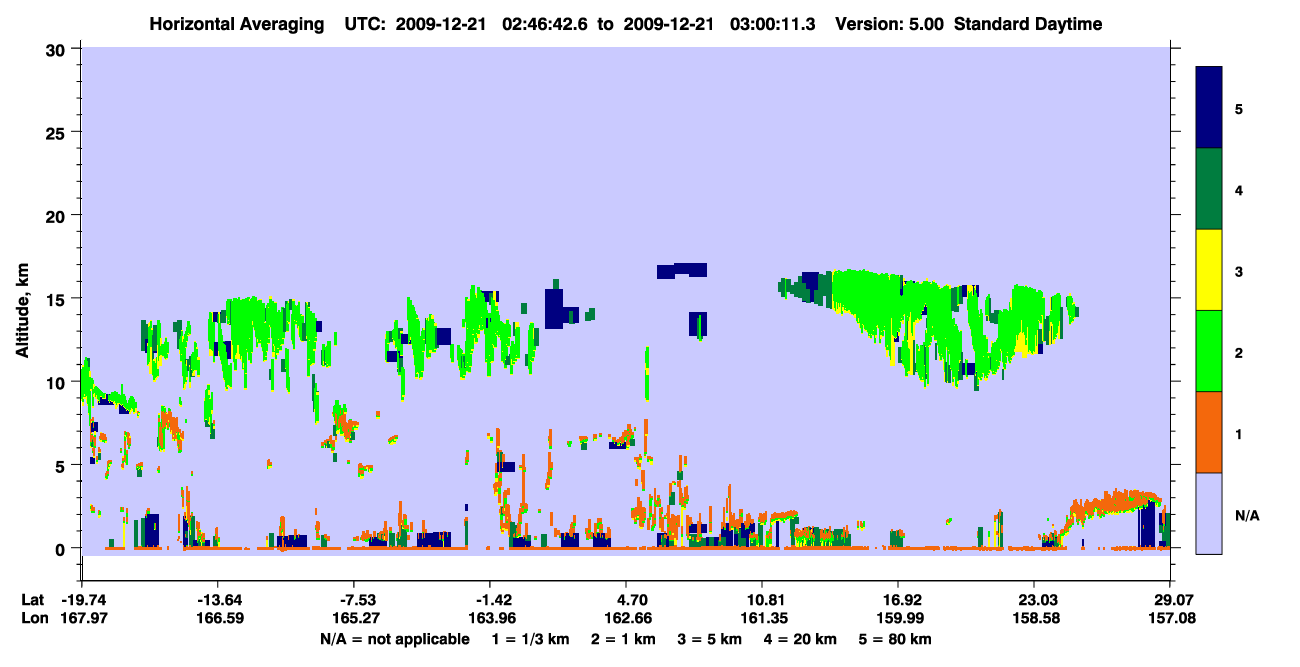Viewport: 1300px width, 667px height.
Task: Click the y-axis tick label 15
Action: pos(58,299)
